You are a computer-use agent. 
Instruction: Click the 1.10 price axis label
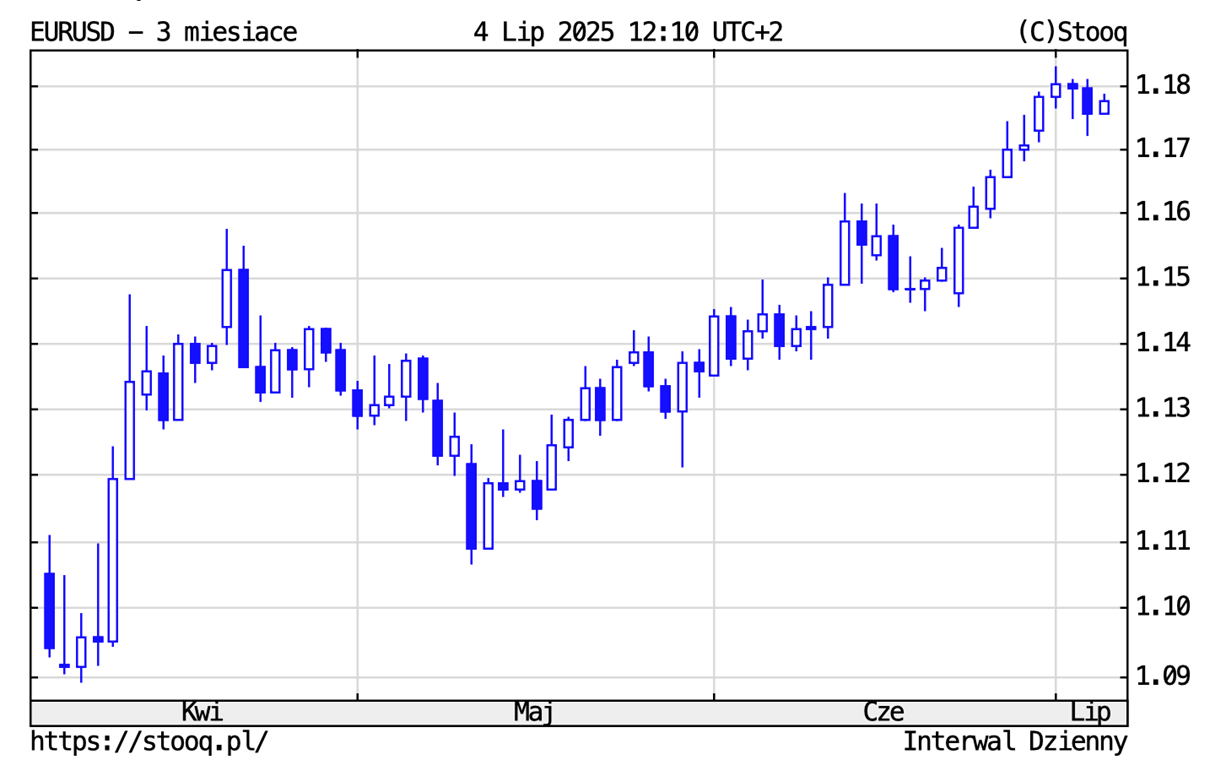pos(1164,607)
